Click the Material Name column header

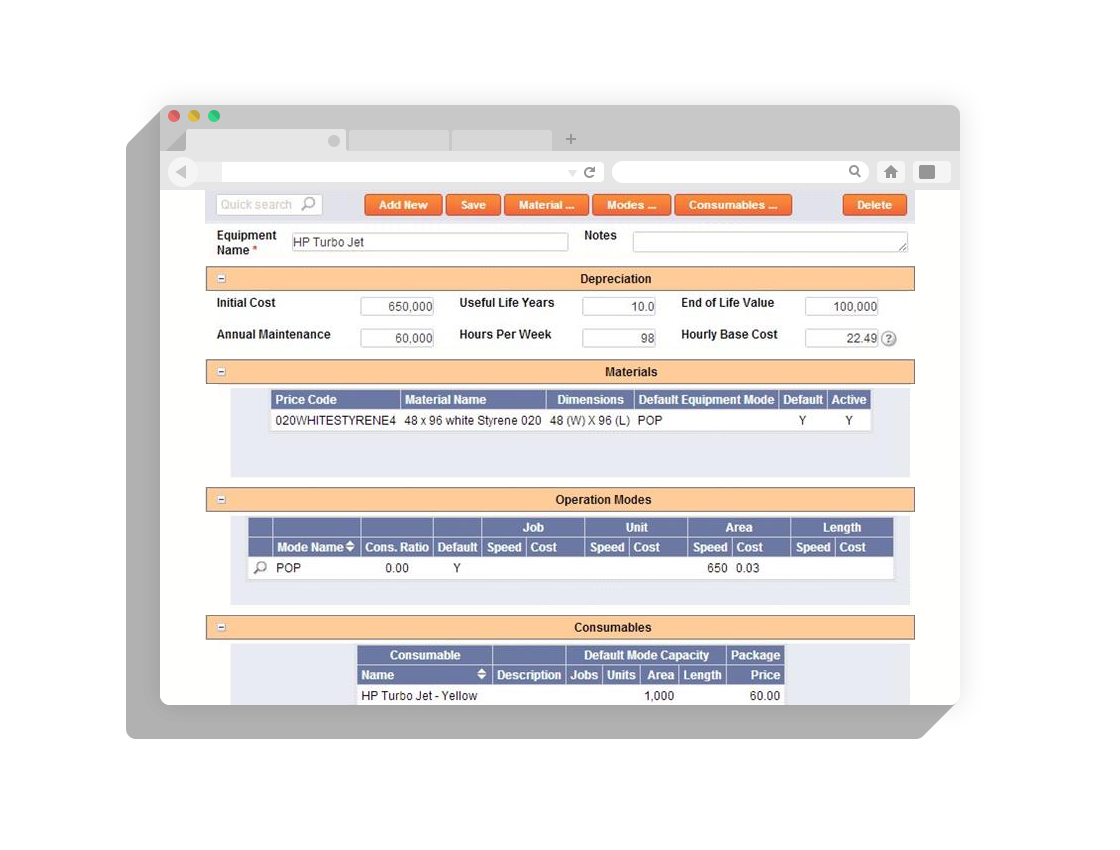click(474, 399)
